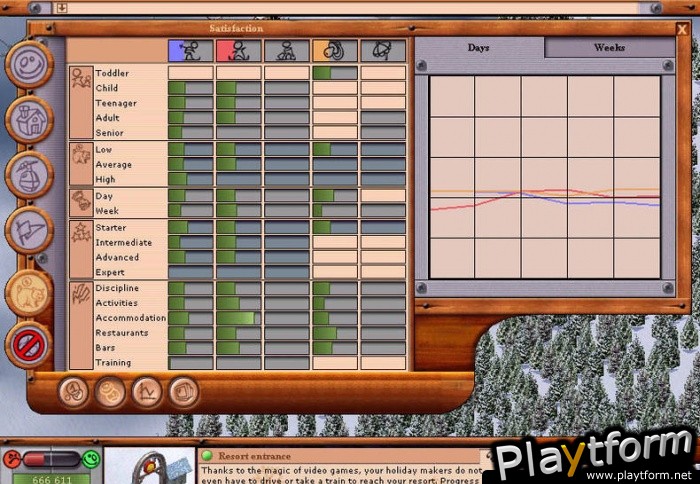Image resolution: width=700 pixels, height=484 pixels.
Task: Click the green money display 666 611
Action: pyautogui.click(x=52, y=479)
